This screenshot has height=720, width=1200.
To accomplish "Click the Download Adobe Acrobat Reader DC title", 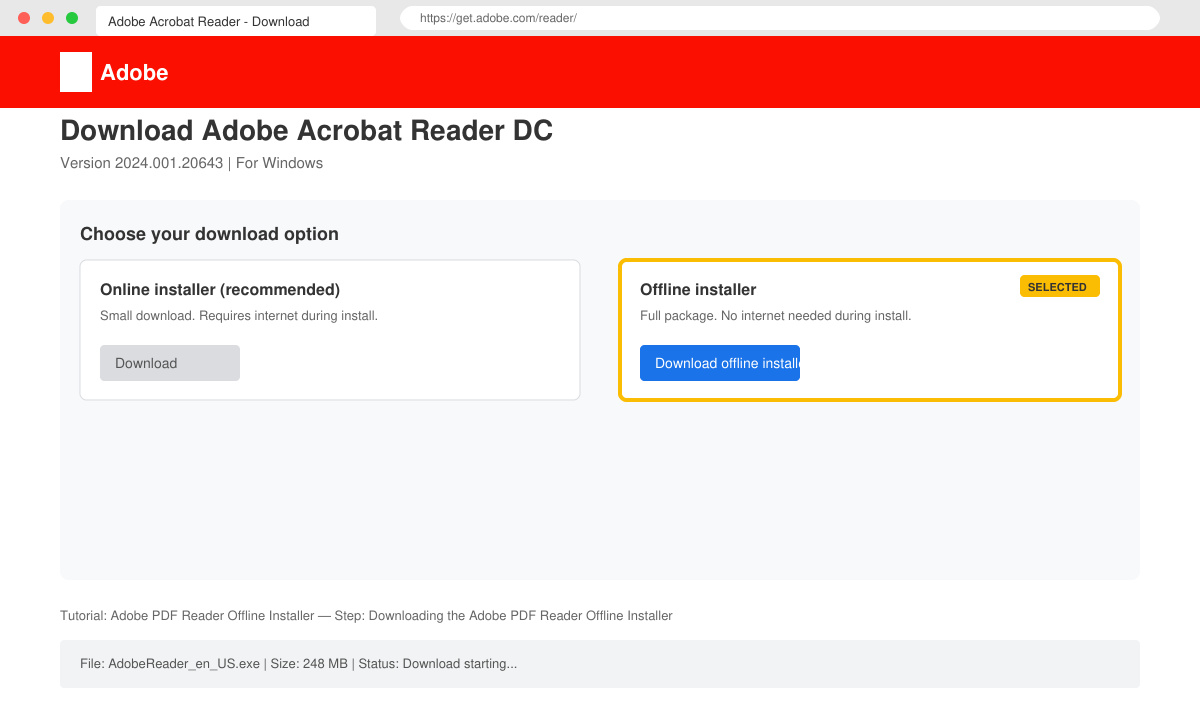I will 306,130.
